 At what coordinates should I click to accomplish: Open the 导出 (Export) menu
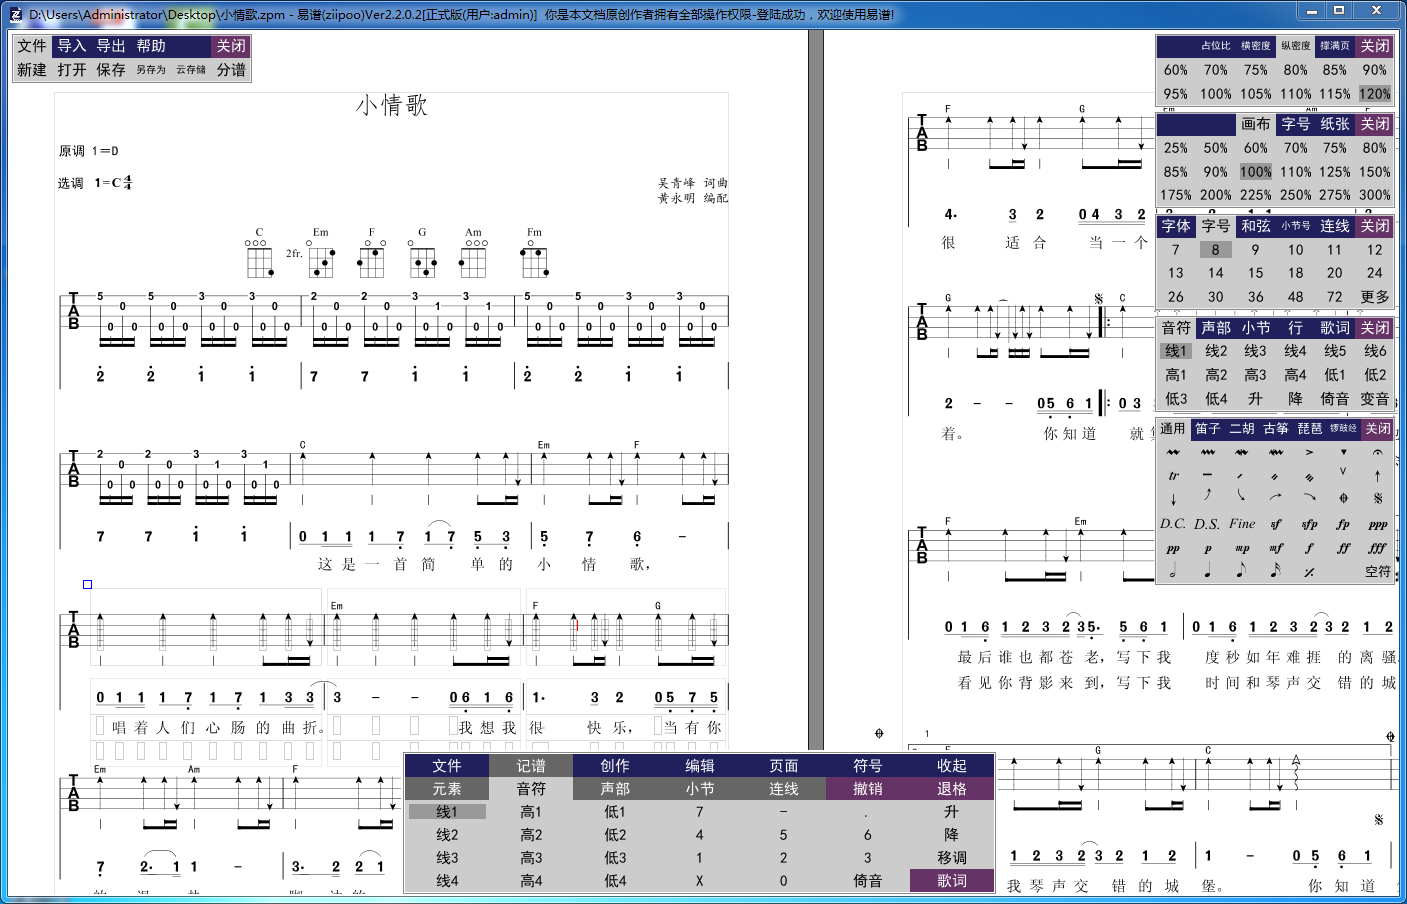click(x=111, y=46)
